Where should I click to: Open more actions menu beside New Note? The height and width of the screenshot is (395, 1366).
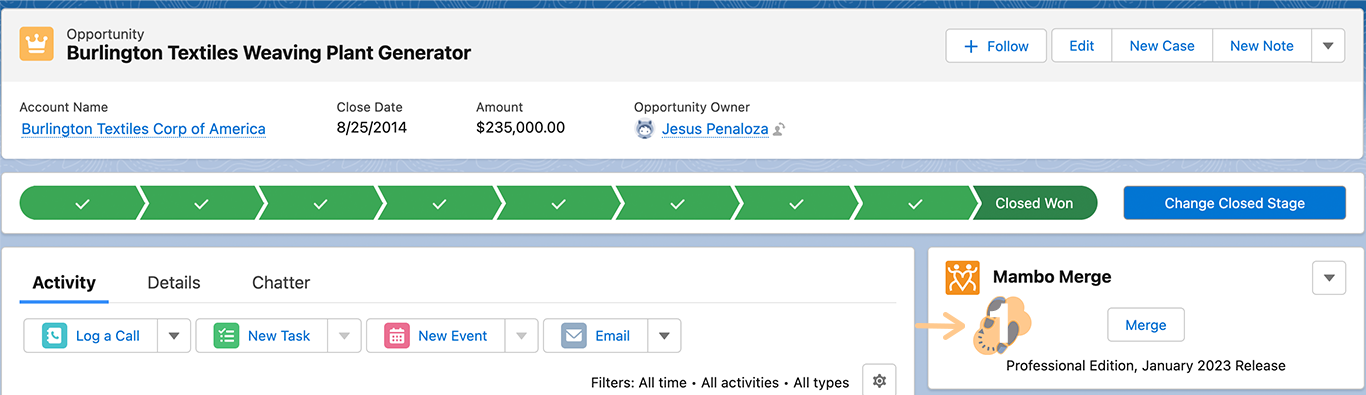pyautogui.click(x=1328, y=46)
